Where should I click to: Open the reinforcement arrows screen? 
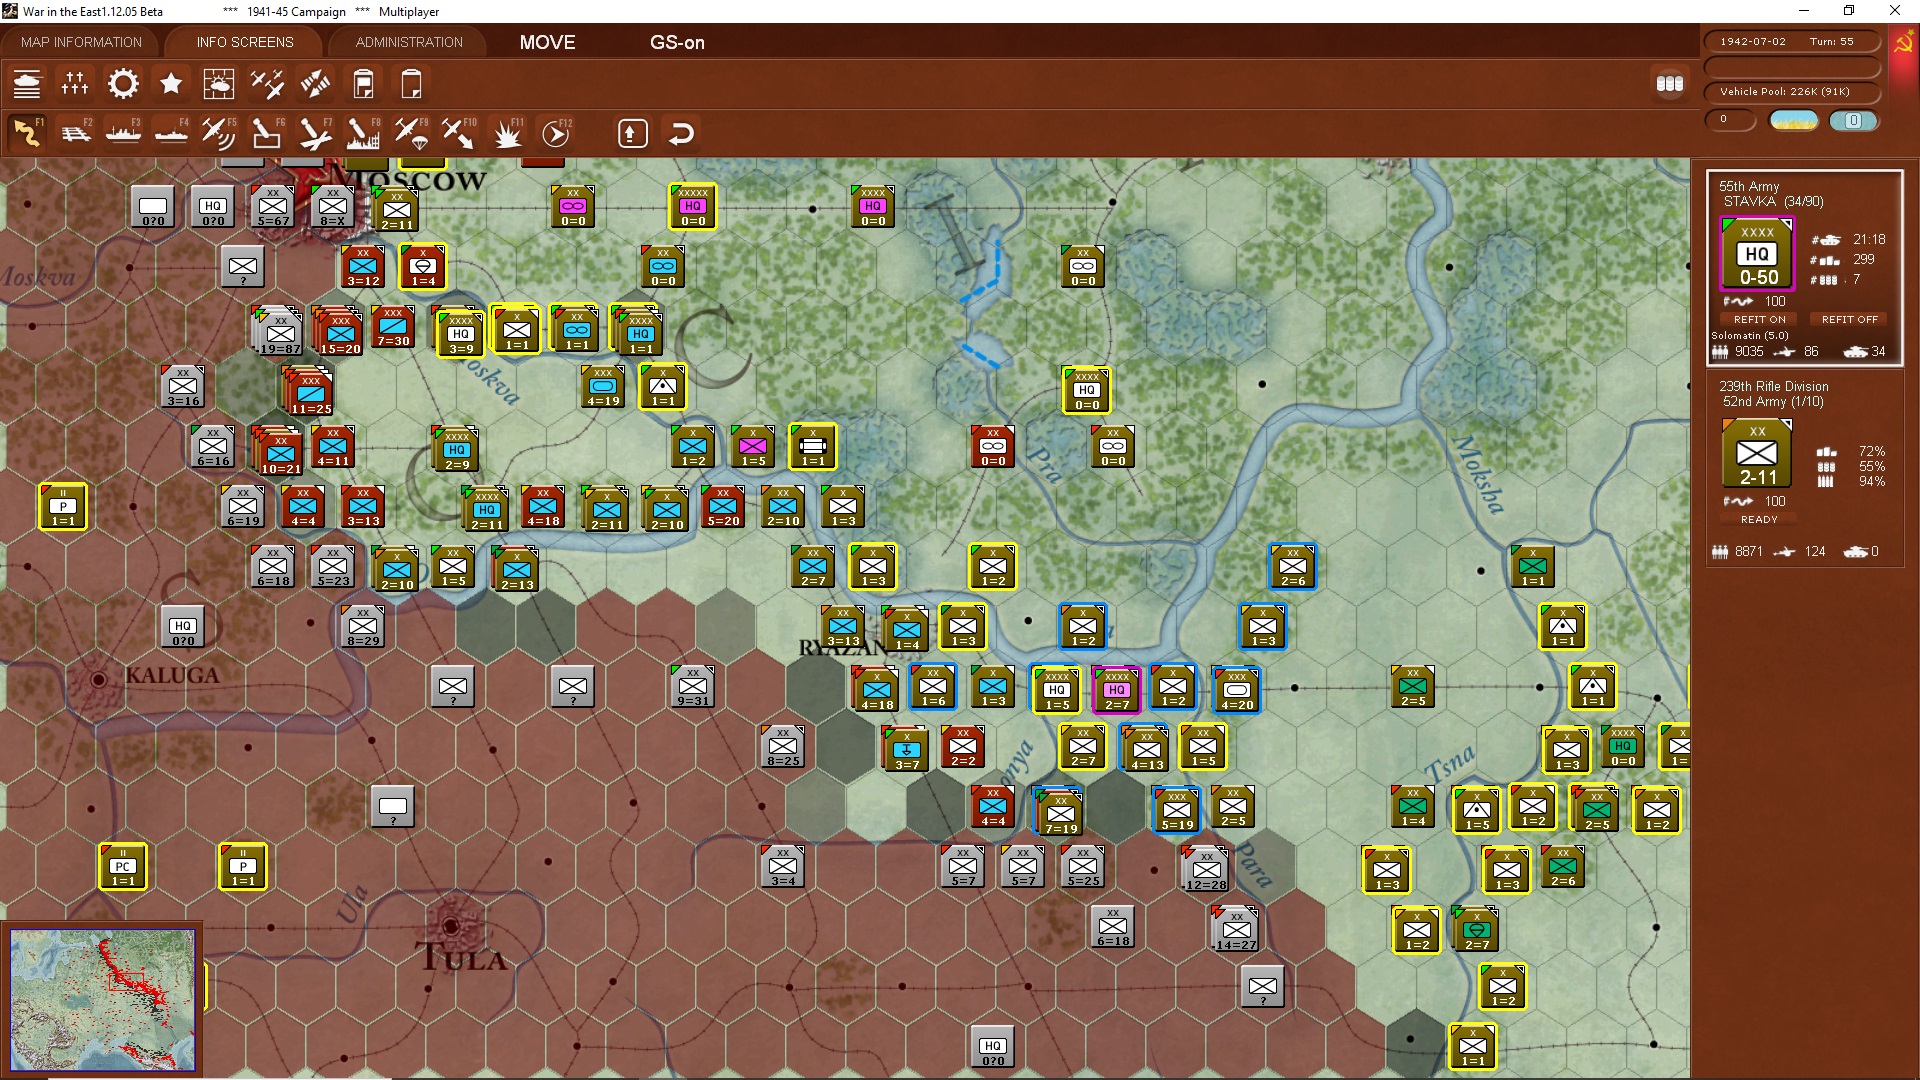coord(315,84)
